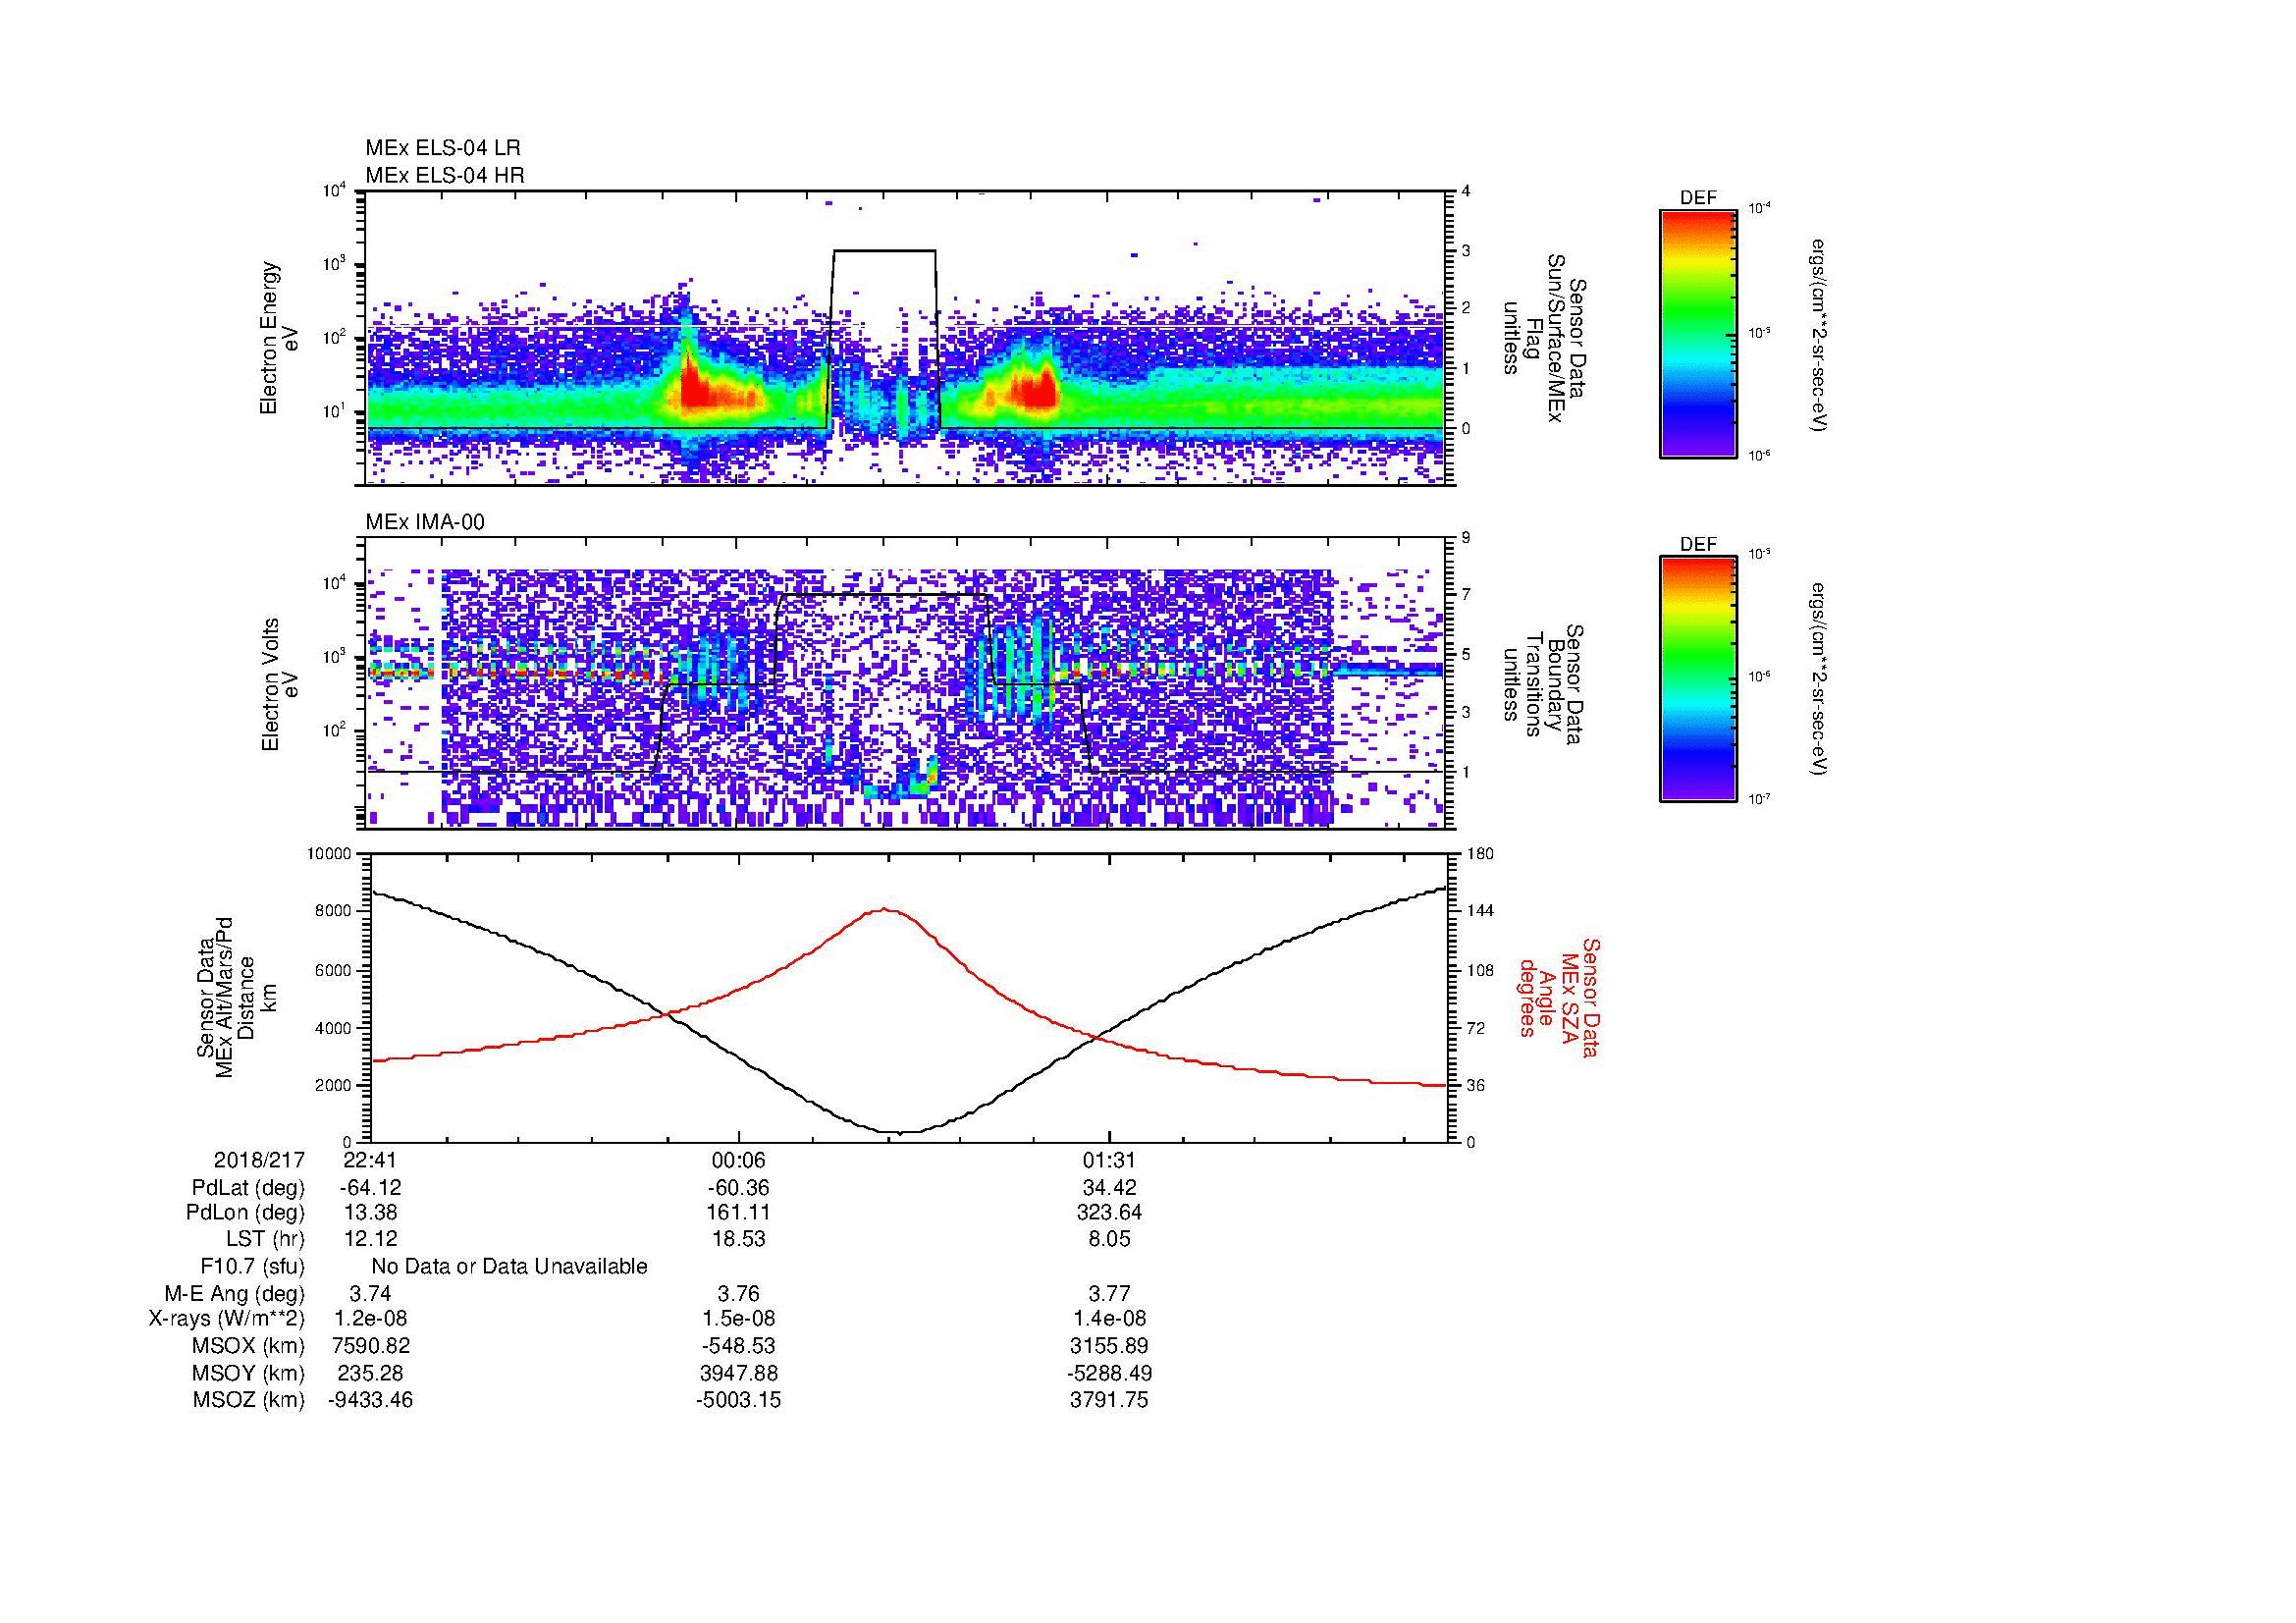This screenshot has height=1623, width=2296.
Task: Click the 'Electron Volts eV' axis label
Action: pos(279,684)
